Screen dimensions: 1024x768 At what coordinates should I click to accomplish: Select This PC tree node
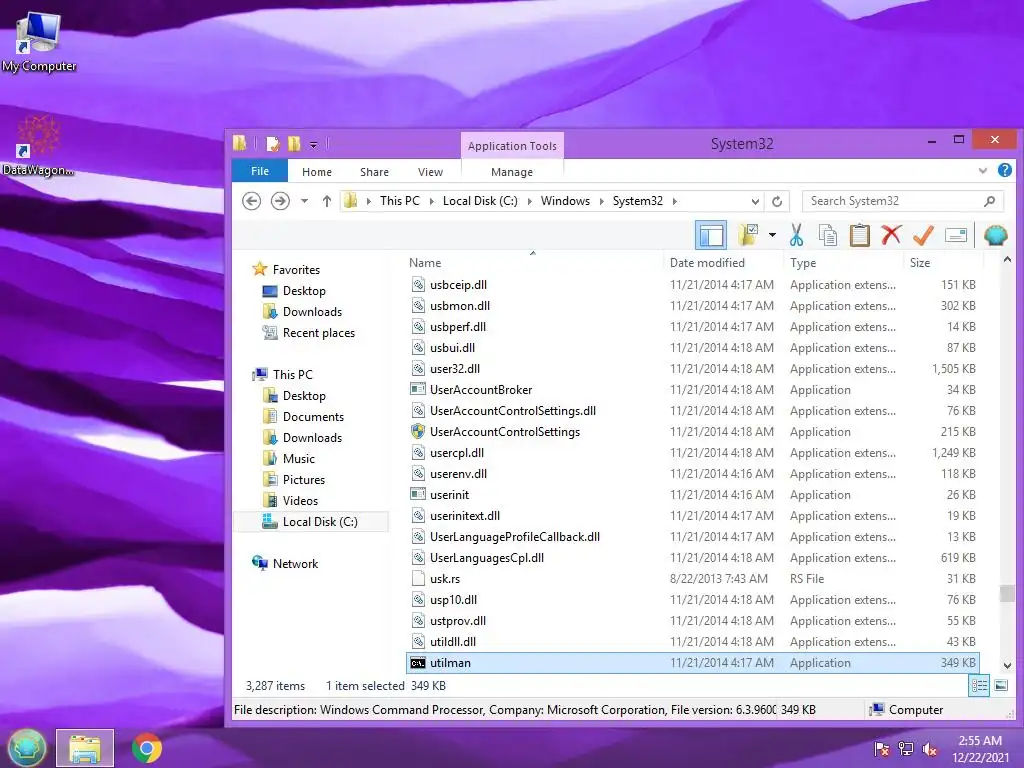tap(293, 375)
